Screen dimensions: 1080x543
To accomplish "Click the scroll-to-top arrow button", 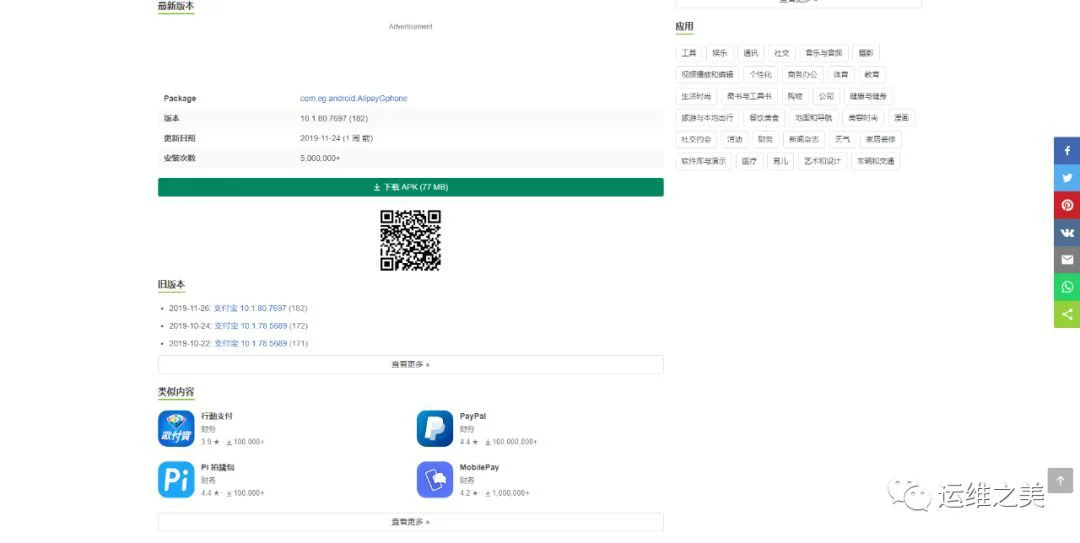I will coord(1060,480).
